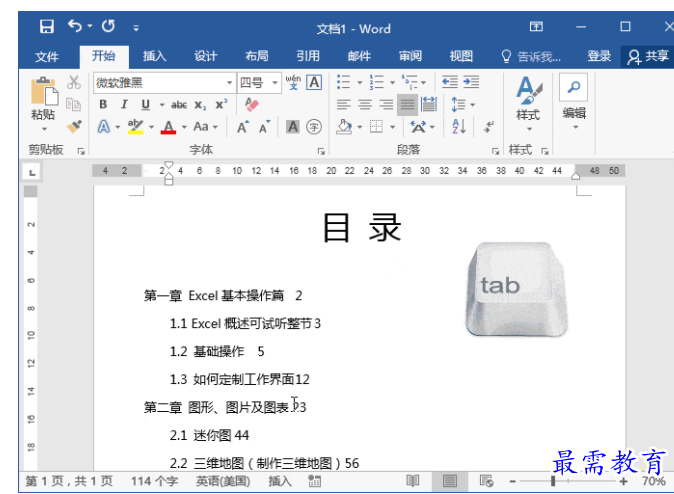
Task: Click the multilevel list icon
Action: [409, 82]
